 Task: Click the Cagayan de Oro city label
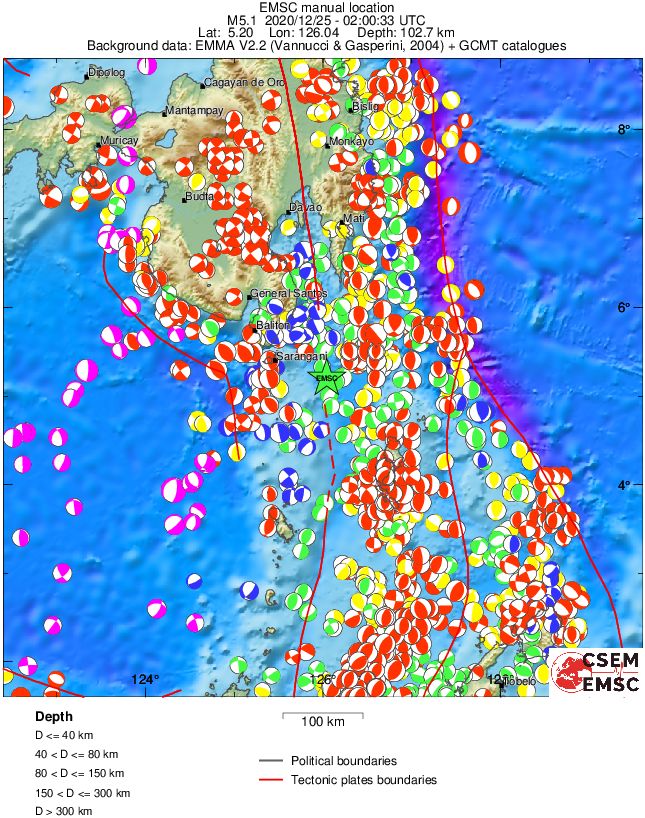click(x=244, y=82)
